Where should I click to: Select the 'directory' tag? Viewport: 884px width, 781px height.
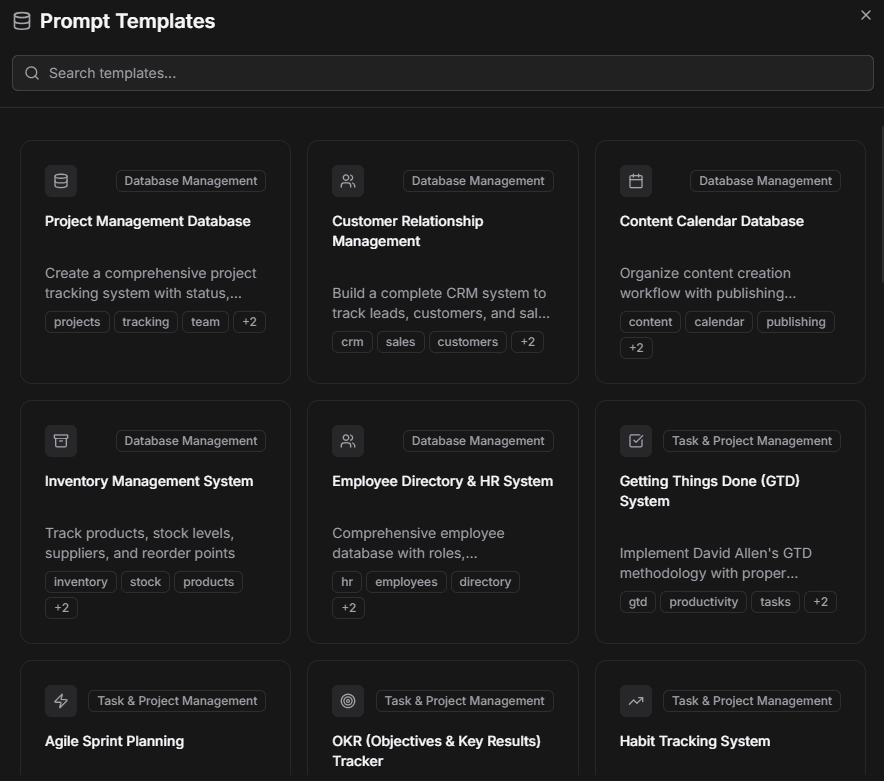[x=485, y=582]
